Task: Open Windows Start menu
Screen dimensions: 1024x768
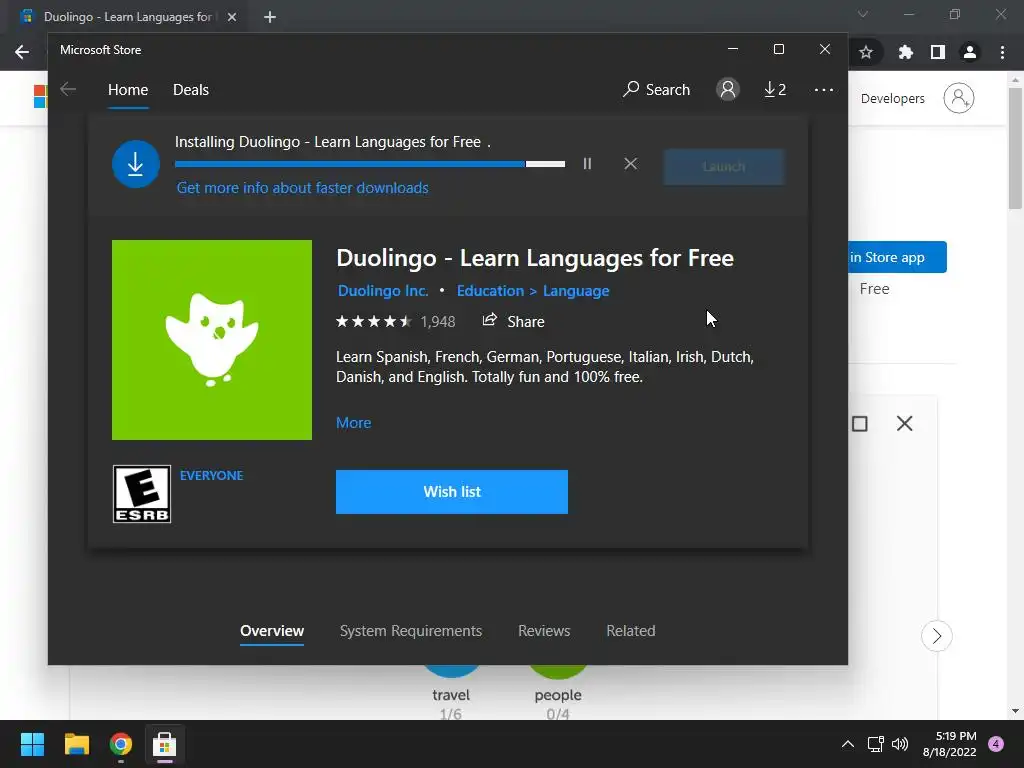Action: coord(32,744)
